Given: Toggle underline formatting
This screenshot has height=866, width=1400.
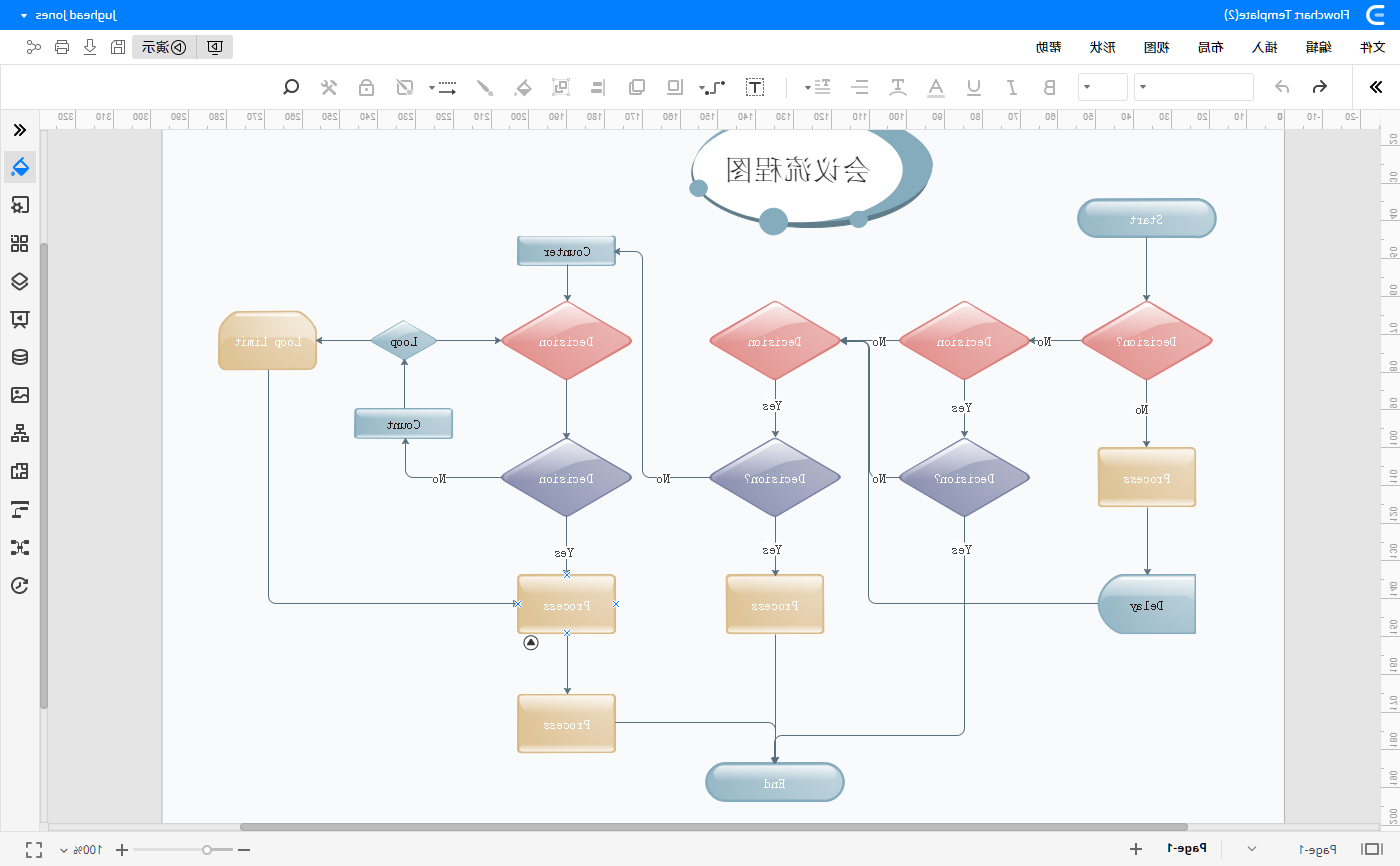Looking at the screenshot, I should point(974,87).
